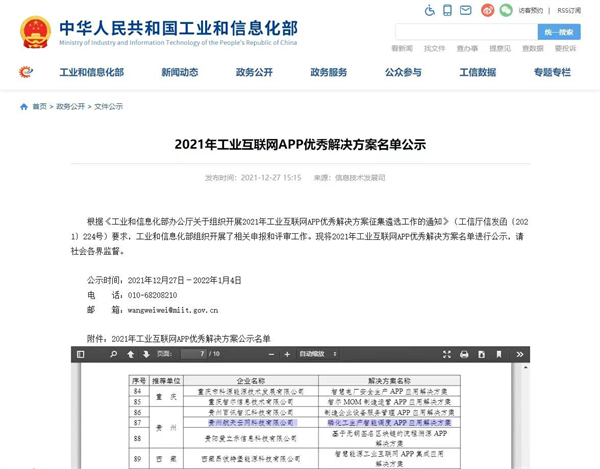The height and width of the screenshot is (469, 600).
Task: Open the 自动缩放 zoom dropdown
Action: click(318, 354)
